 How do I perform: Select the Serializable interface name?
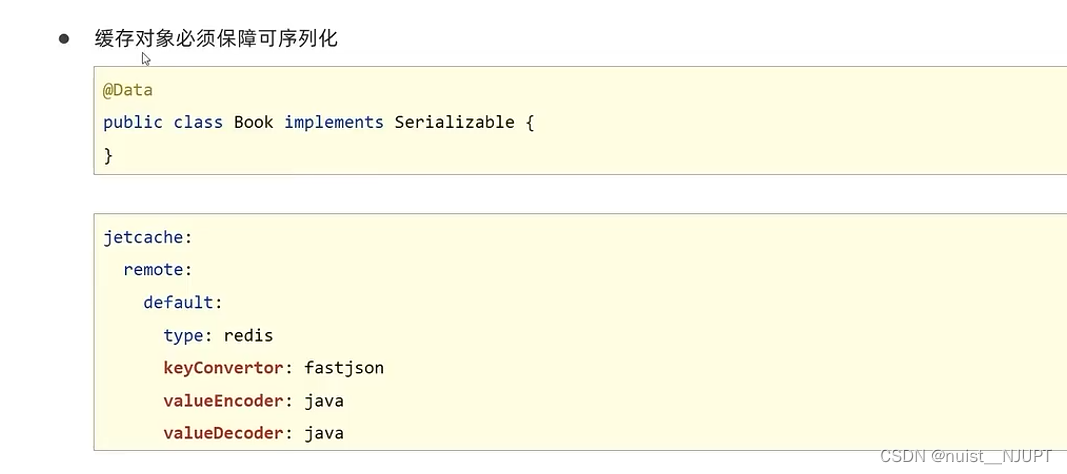point(455,122)
